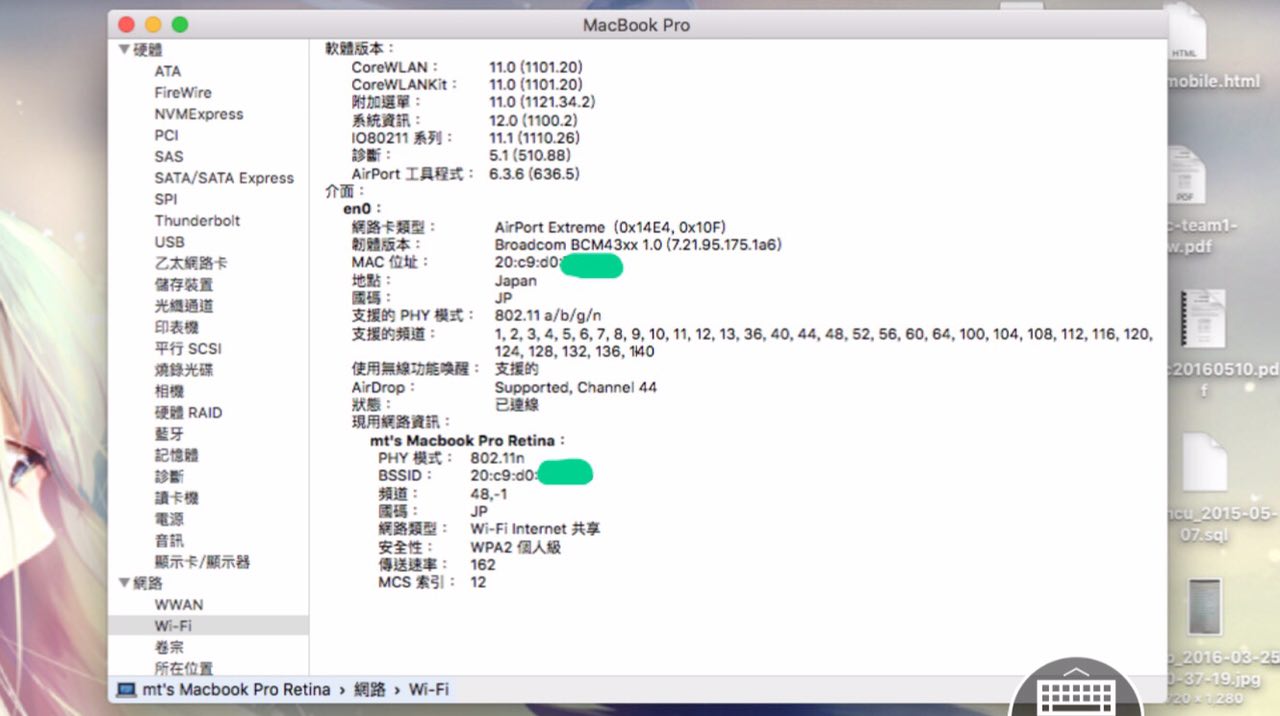Select FireWire in the sidebar
Image resolution: width=1280 pixels, height=716 pixels.
click(x=183, y=92)
